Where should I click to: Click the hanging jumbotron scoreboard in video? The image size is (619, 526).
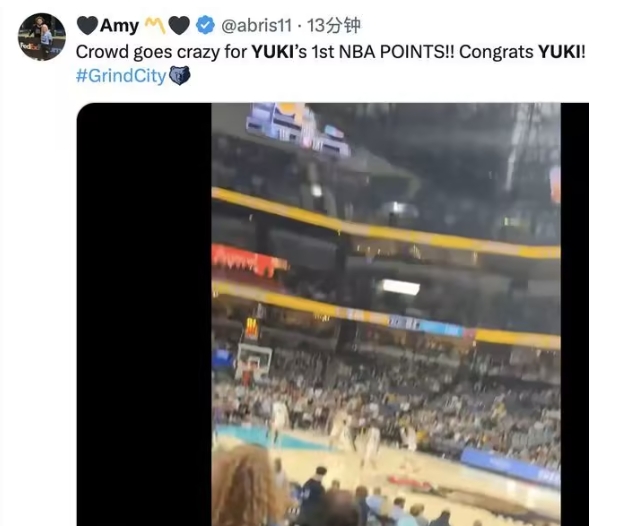pos(298,129)
